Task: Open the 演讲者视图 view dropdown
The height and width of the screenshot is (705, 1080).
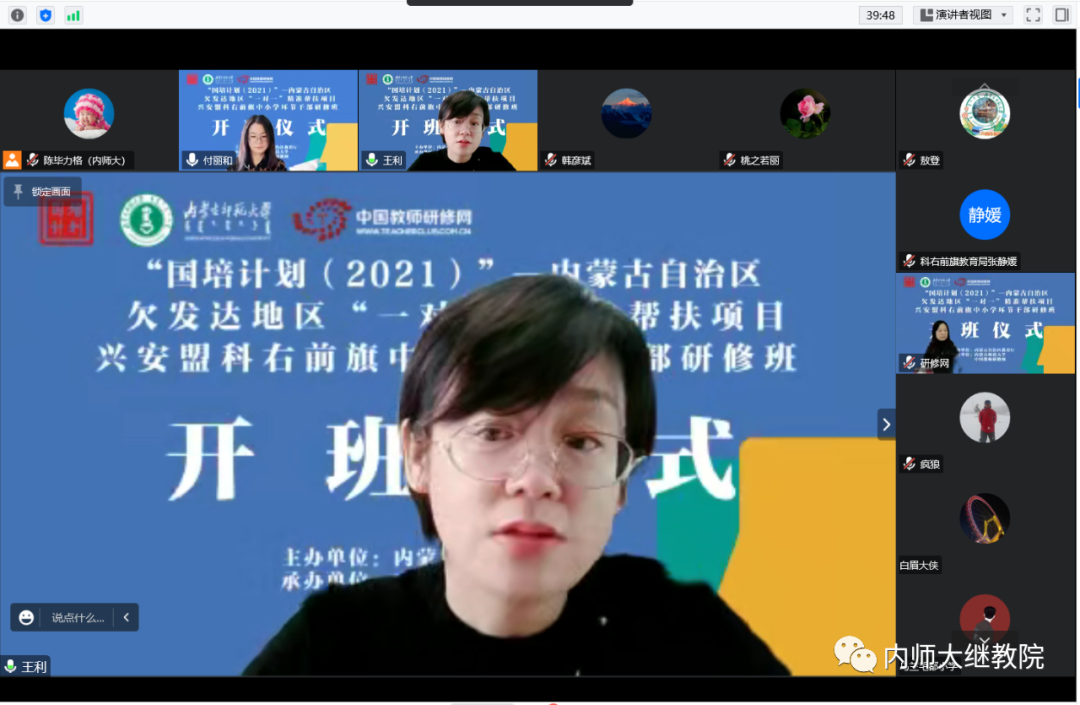Action: click(962, 15)
